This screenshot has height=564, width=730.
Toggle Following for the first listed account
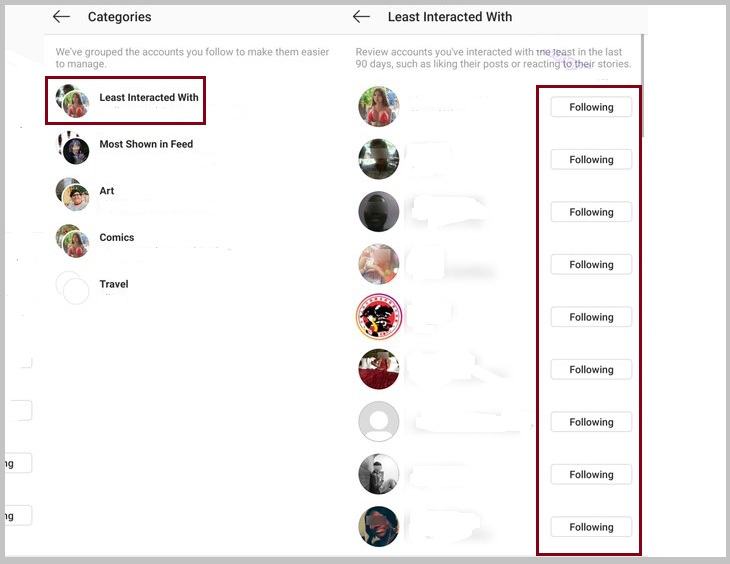click(591, 107)
